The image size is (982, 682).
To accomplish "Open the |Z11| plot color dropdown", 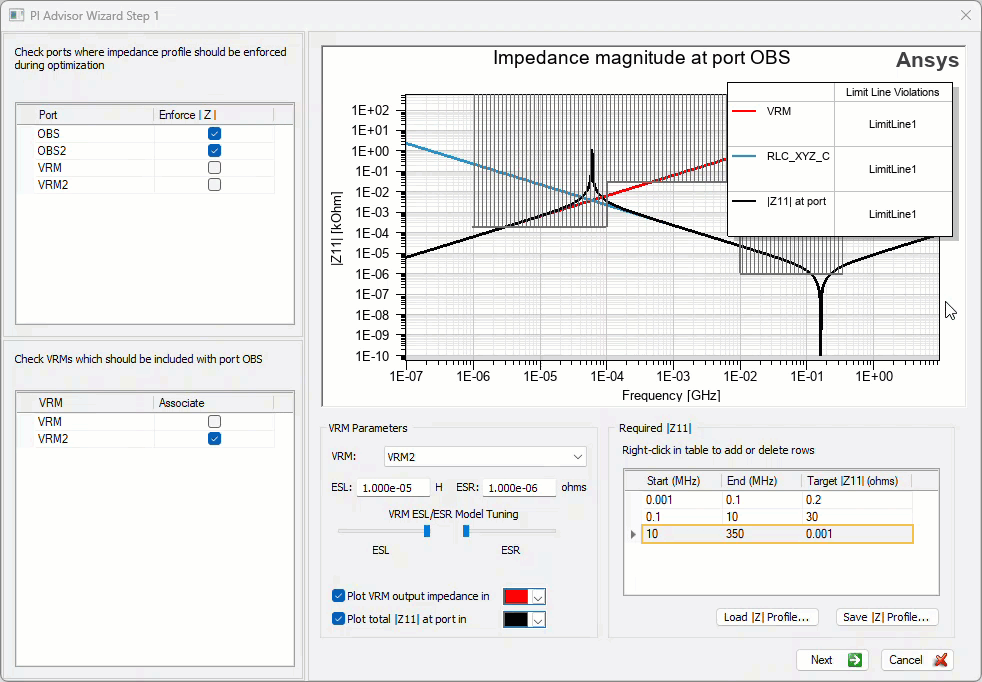I will pyautogui.click(x=536, y=619).
